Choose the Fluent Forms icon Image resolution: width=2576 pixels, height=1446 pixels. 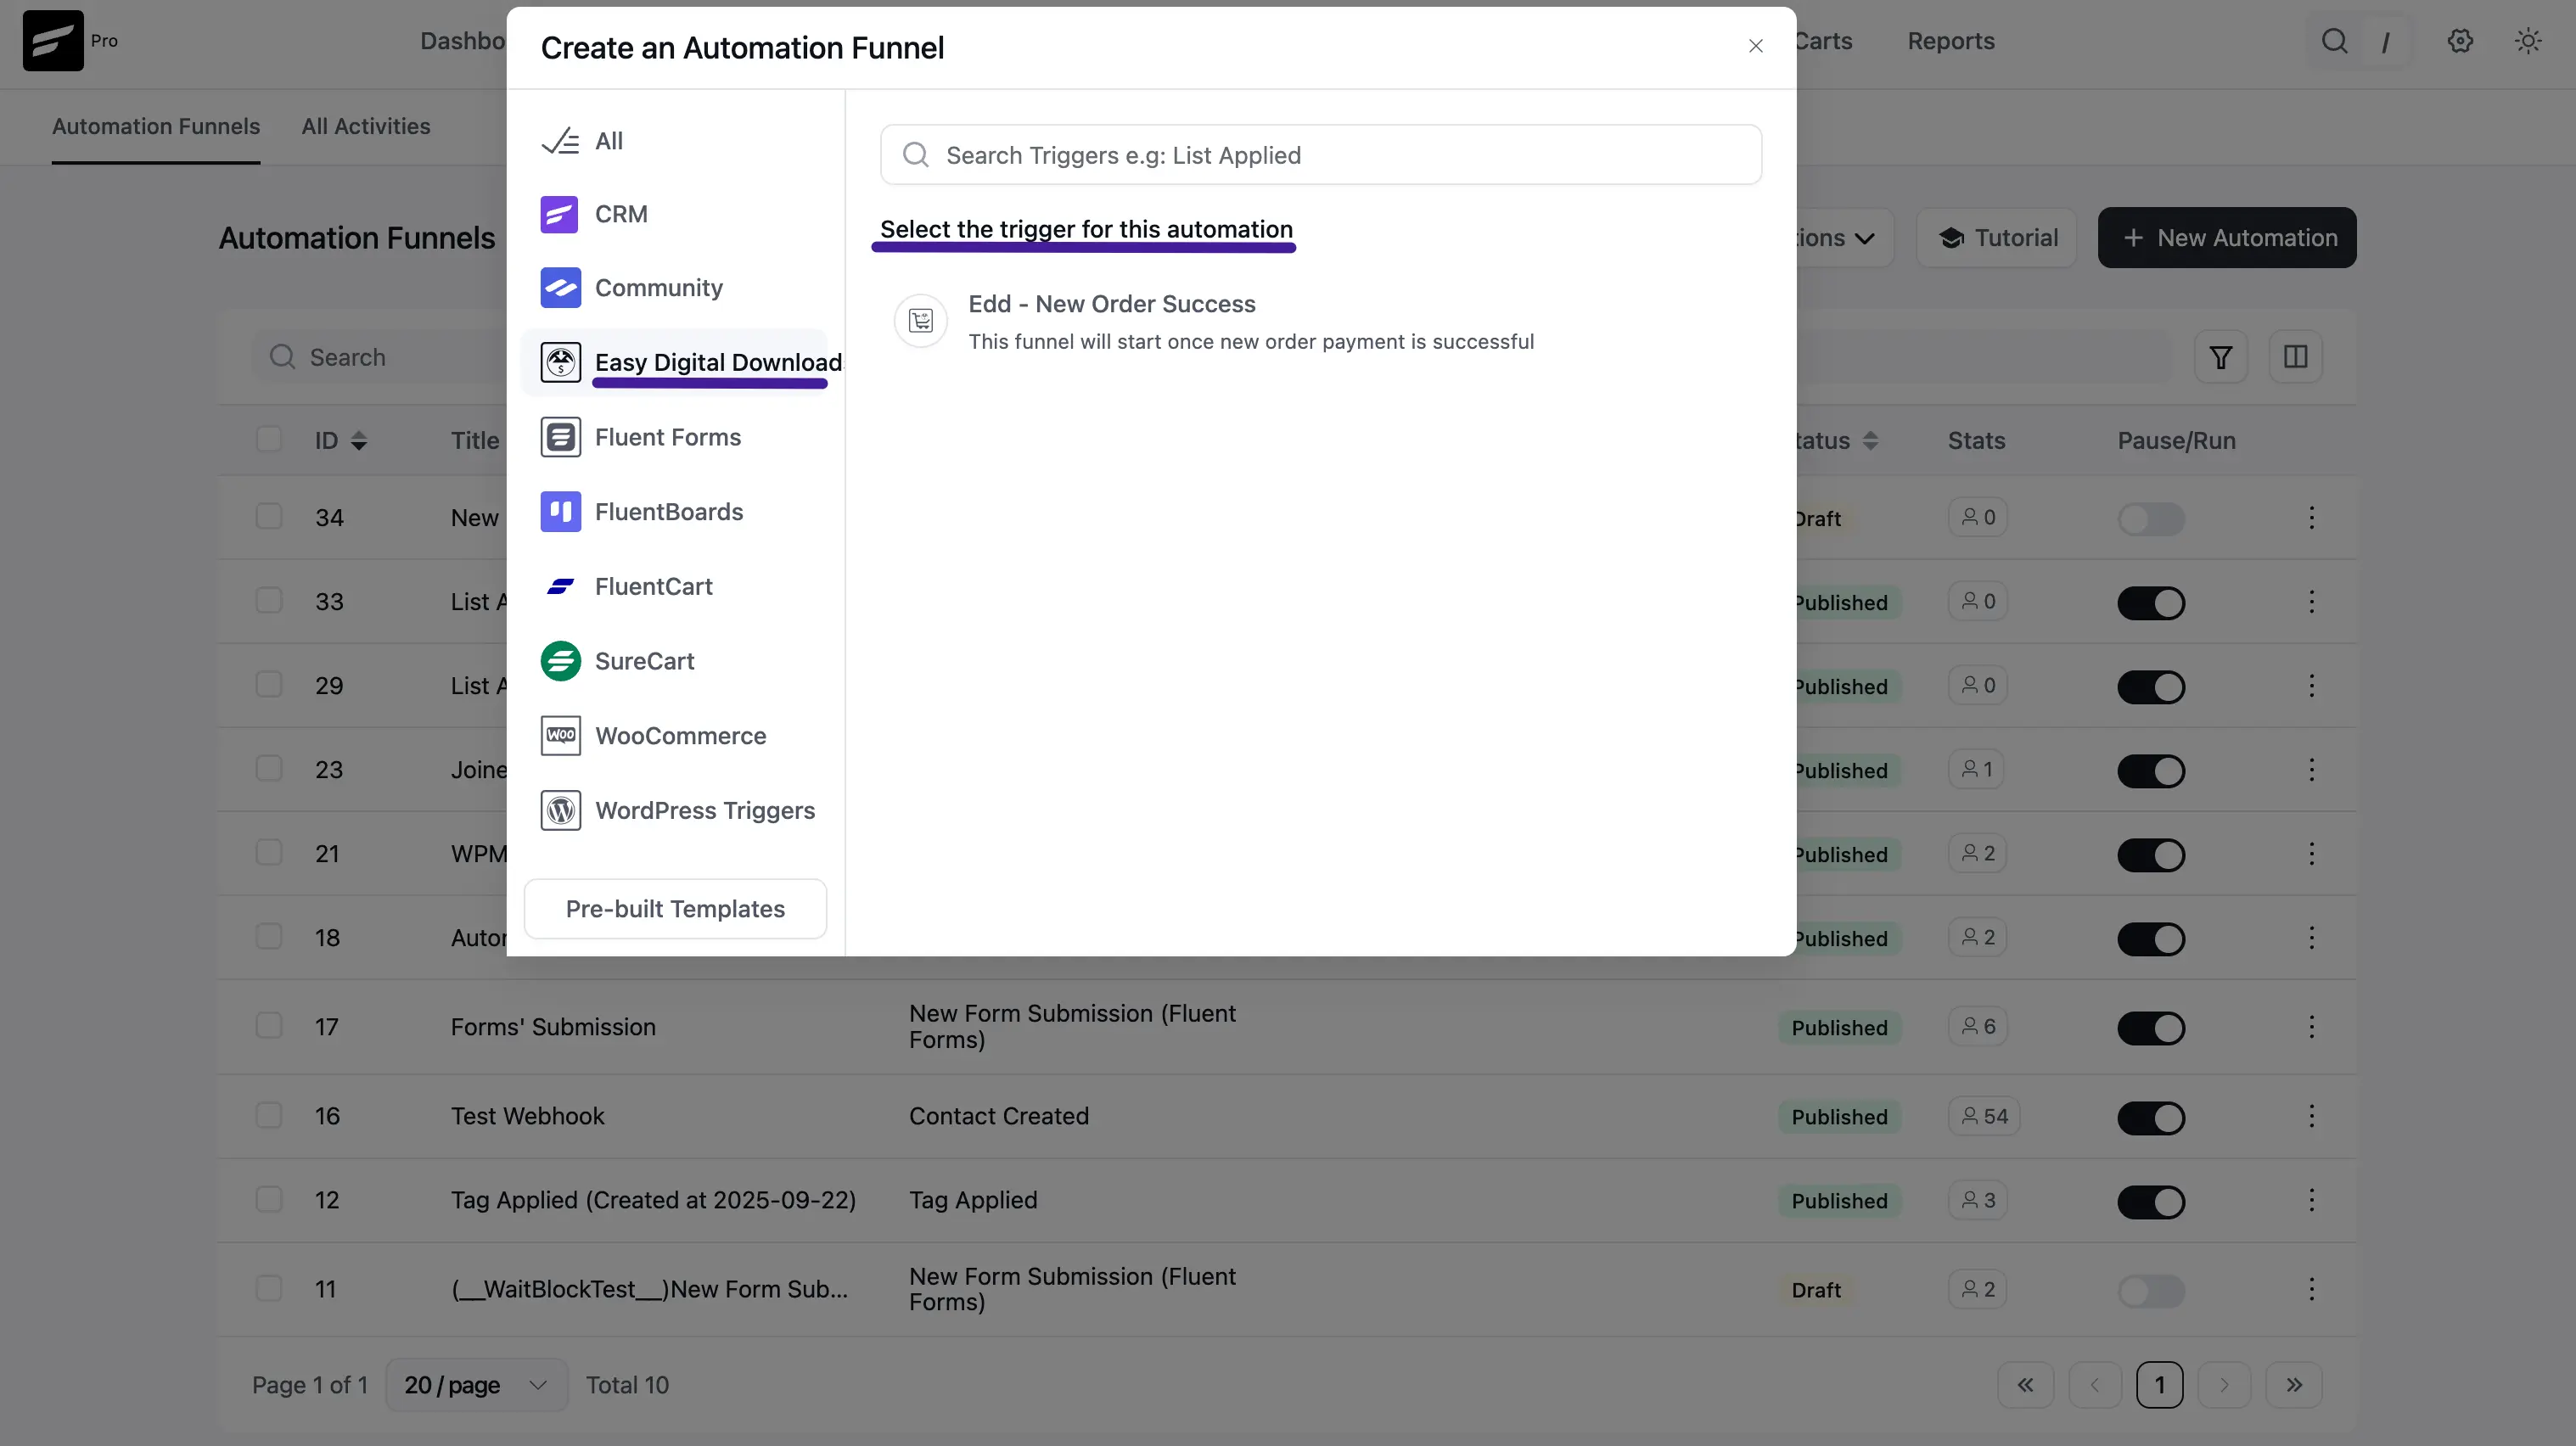(x=560, y=437)
